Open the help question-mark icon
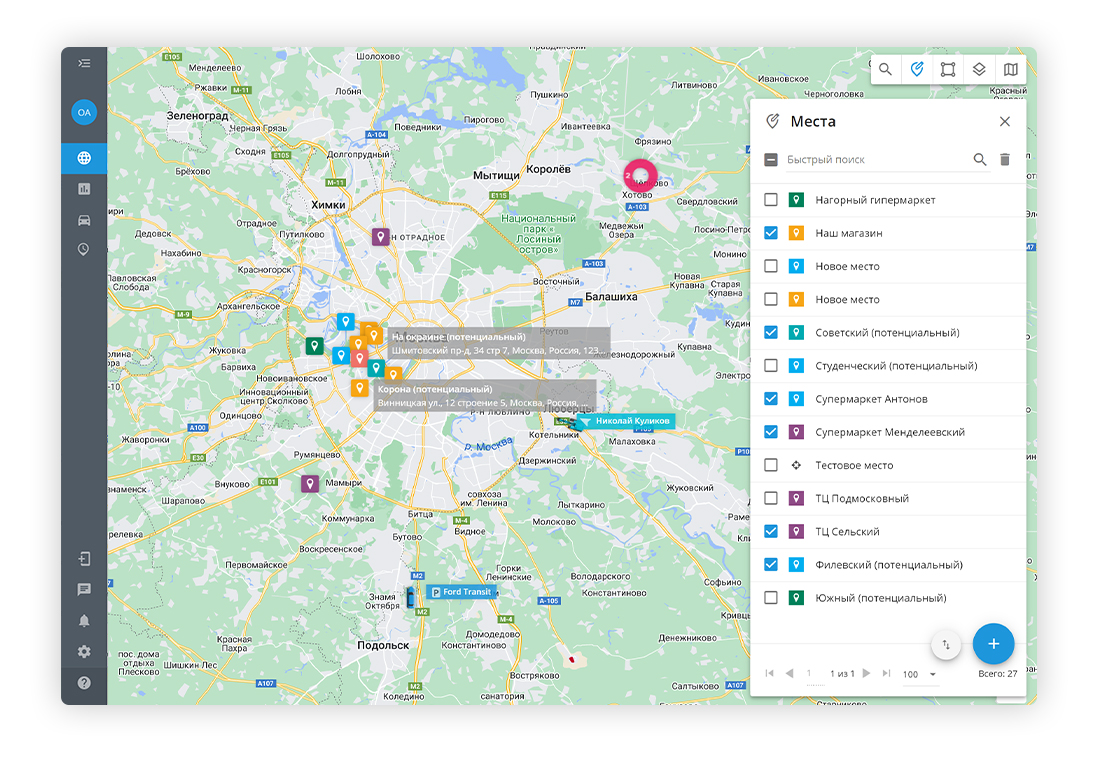The width and height of the screenshot is (1094, 764). click(x=84, y=683)
